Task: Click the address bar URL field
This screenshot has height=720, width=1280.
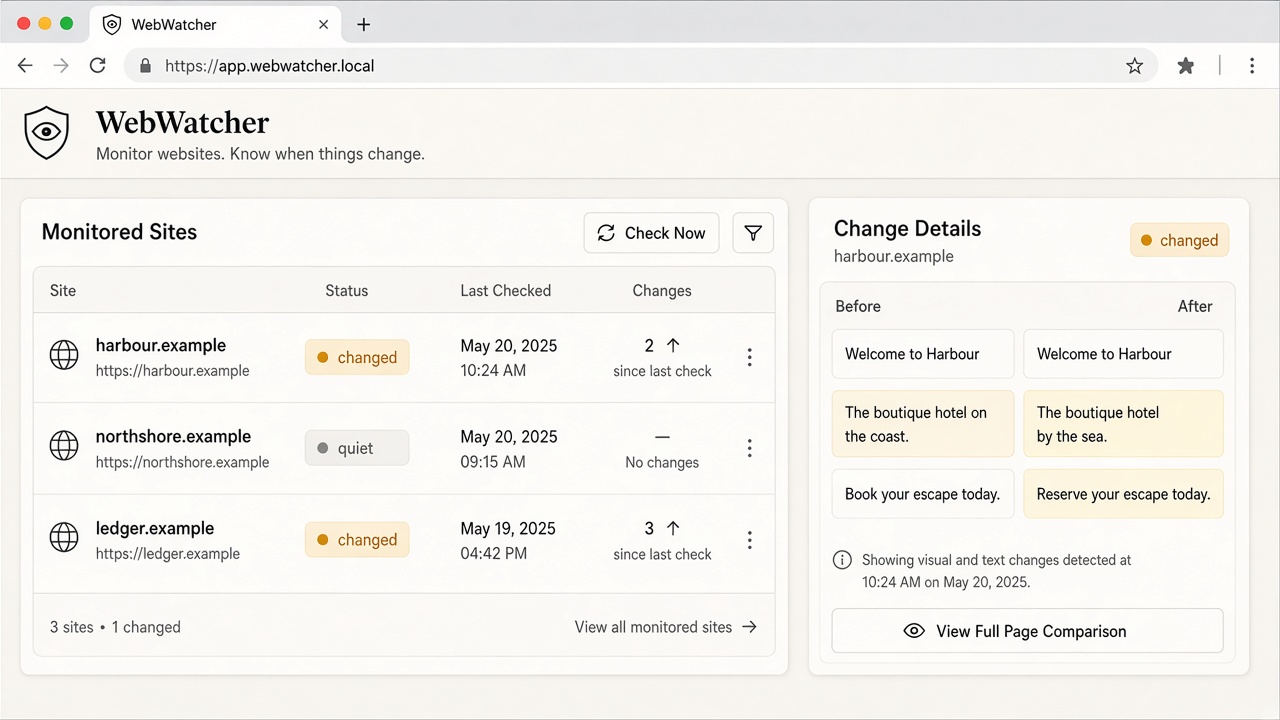Action: (x=640, y=66)
